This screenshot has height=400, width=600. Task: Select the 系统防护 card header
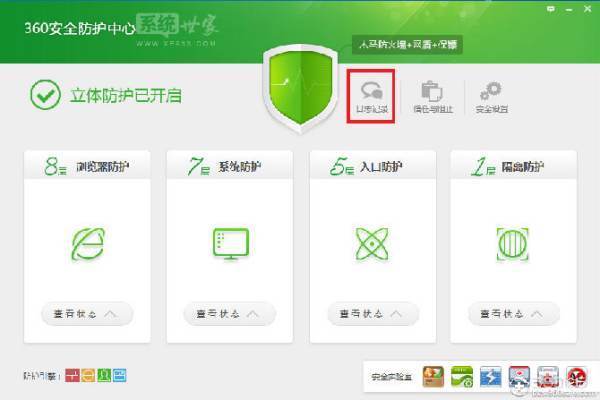pyautogui.click(x=230, y=165)
